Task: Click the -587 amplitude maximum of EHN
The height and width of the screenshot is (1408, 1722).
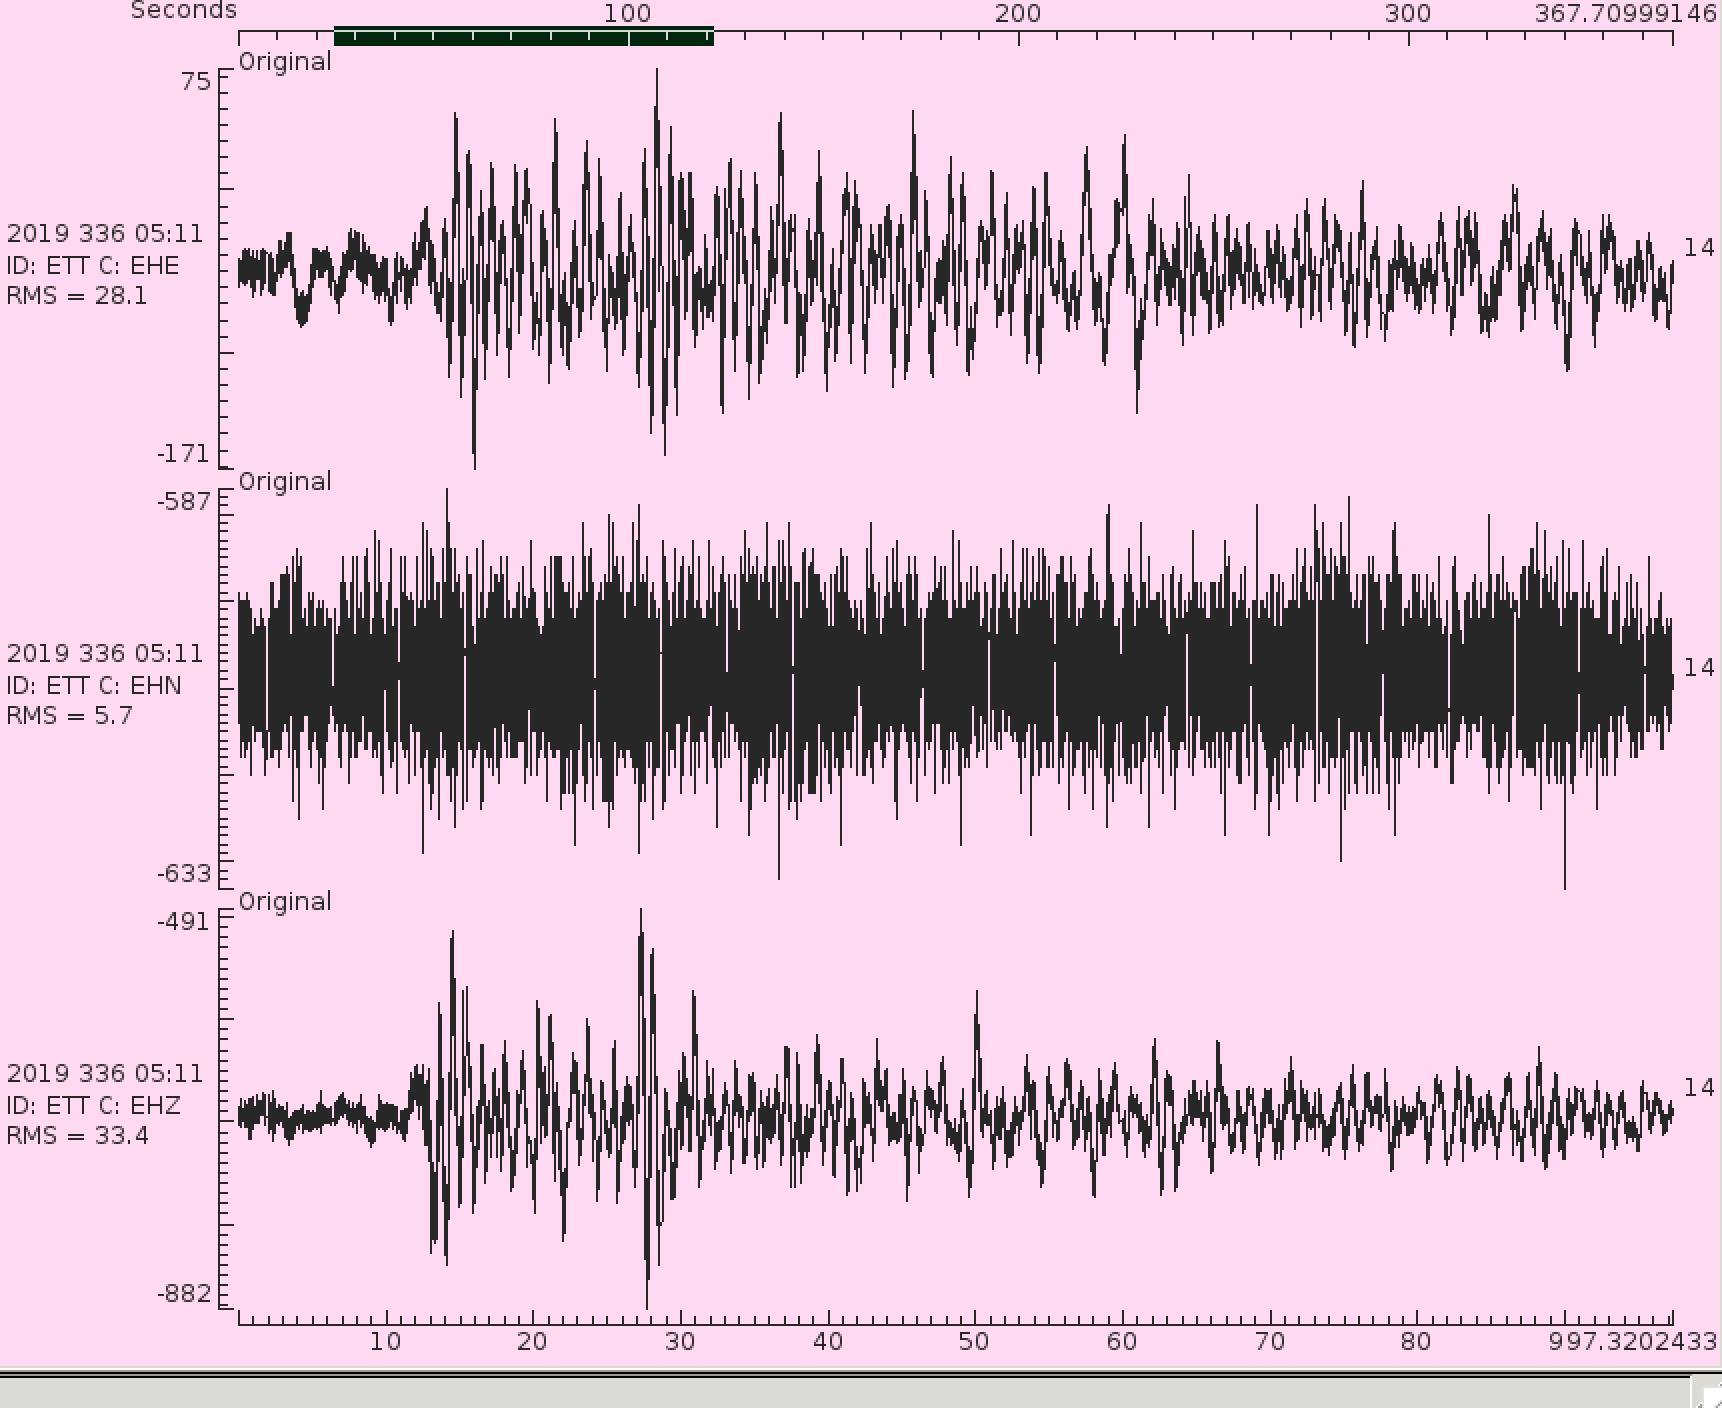Action: 184,502
